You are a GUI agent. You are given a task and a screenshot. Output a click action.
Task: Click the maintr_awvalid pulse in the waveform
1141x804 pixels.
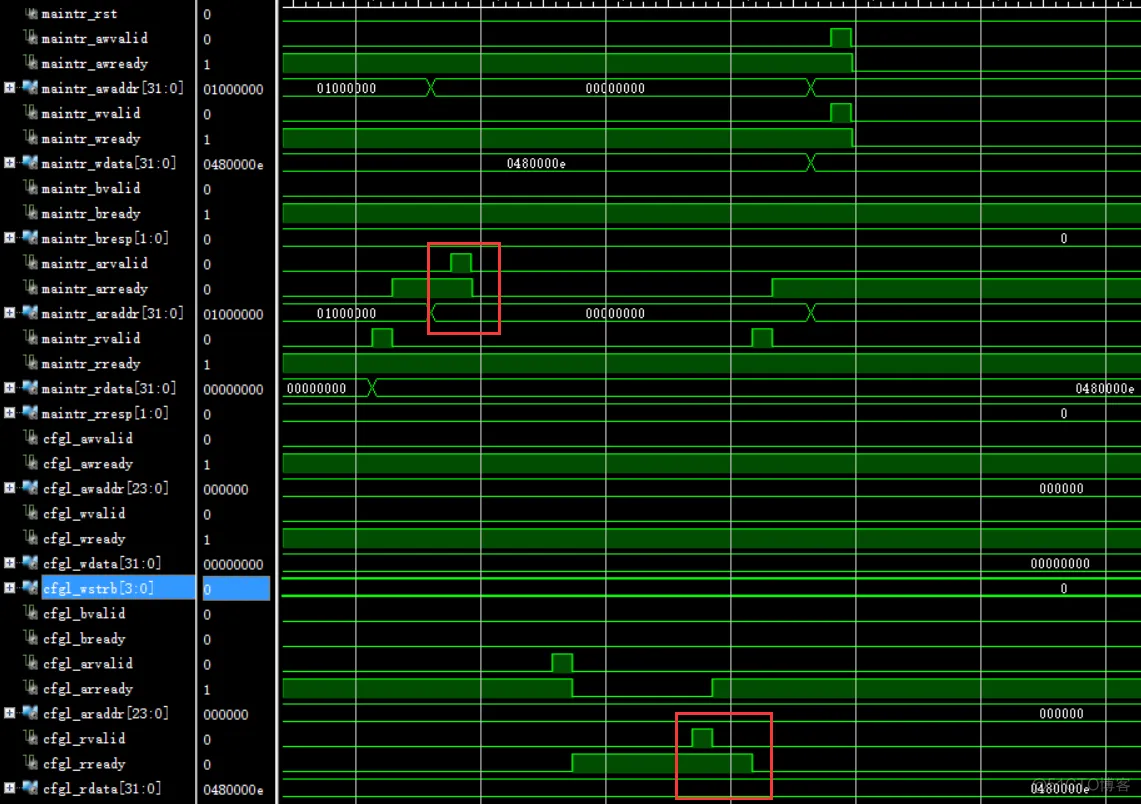click(840, 38)
